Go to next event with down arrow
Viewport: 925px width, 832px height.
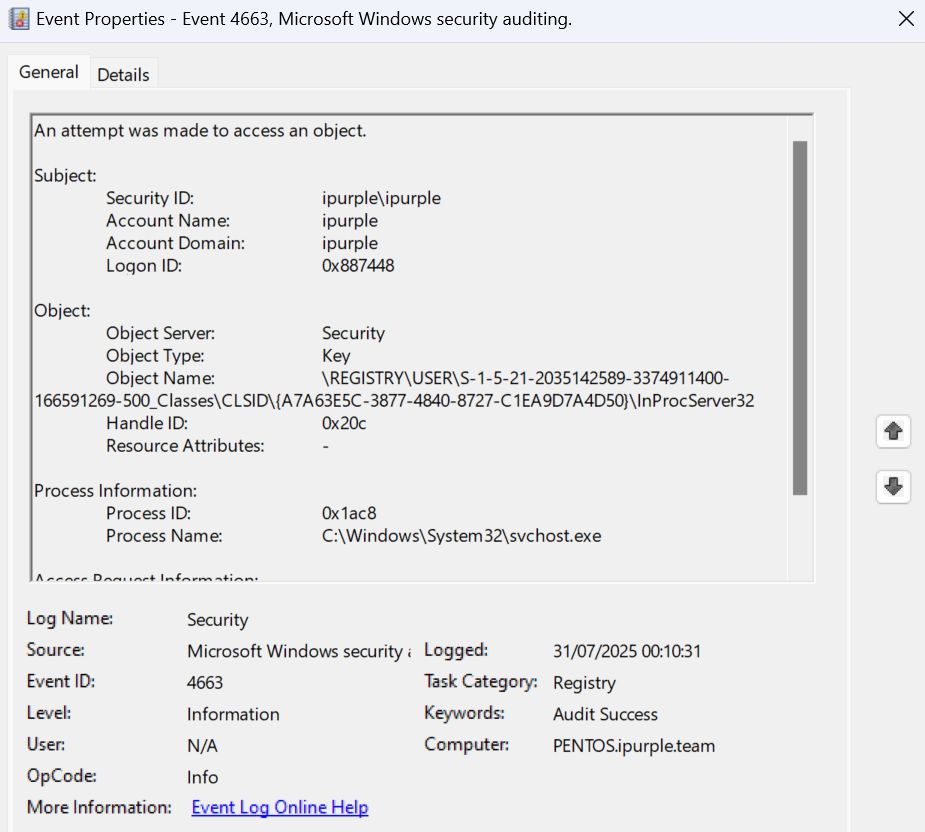click(x=893, y=487)
